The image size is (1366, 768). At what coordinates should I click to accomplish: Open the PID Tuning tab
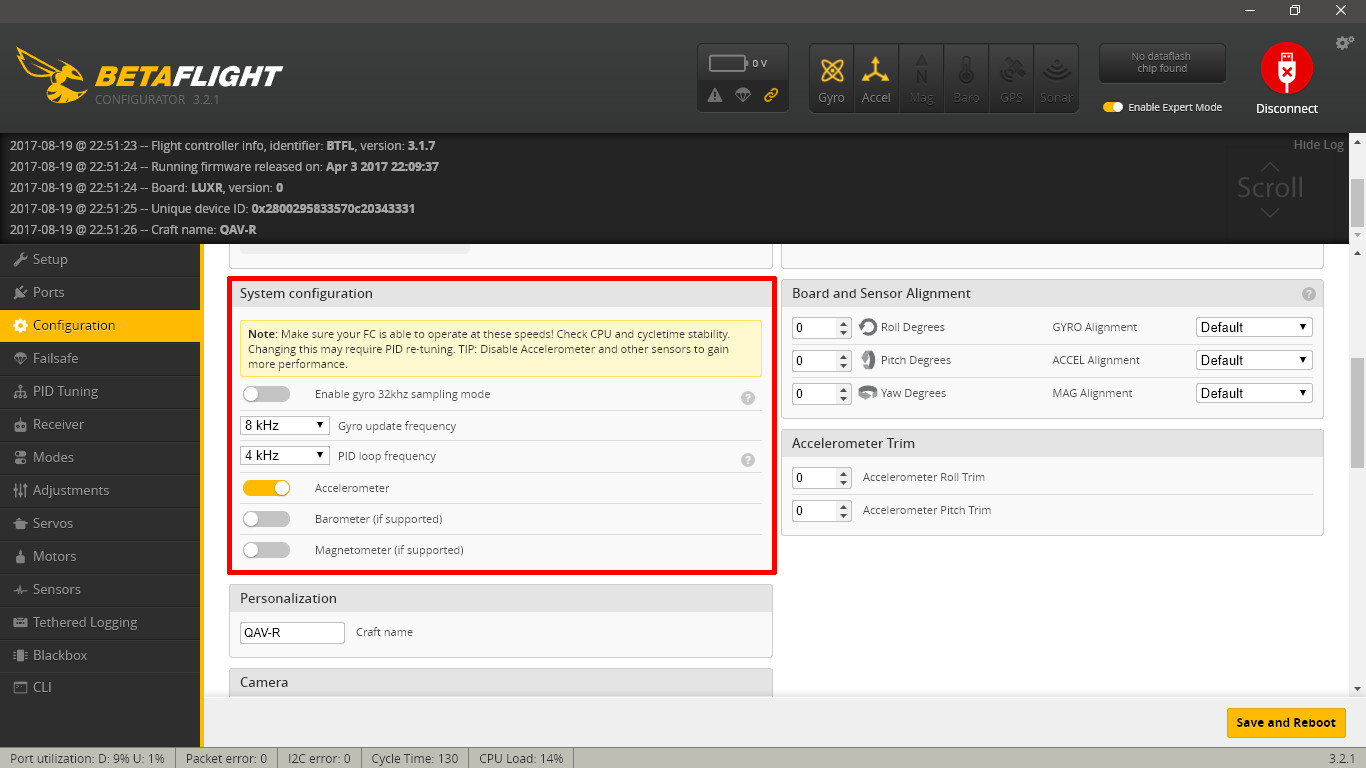coord(100,391)
